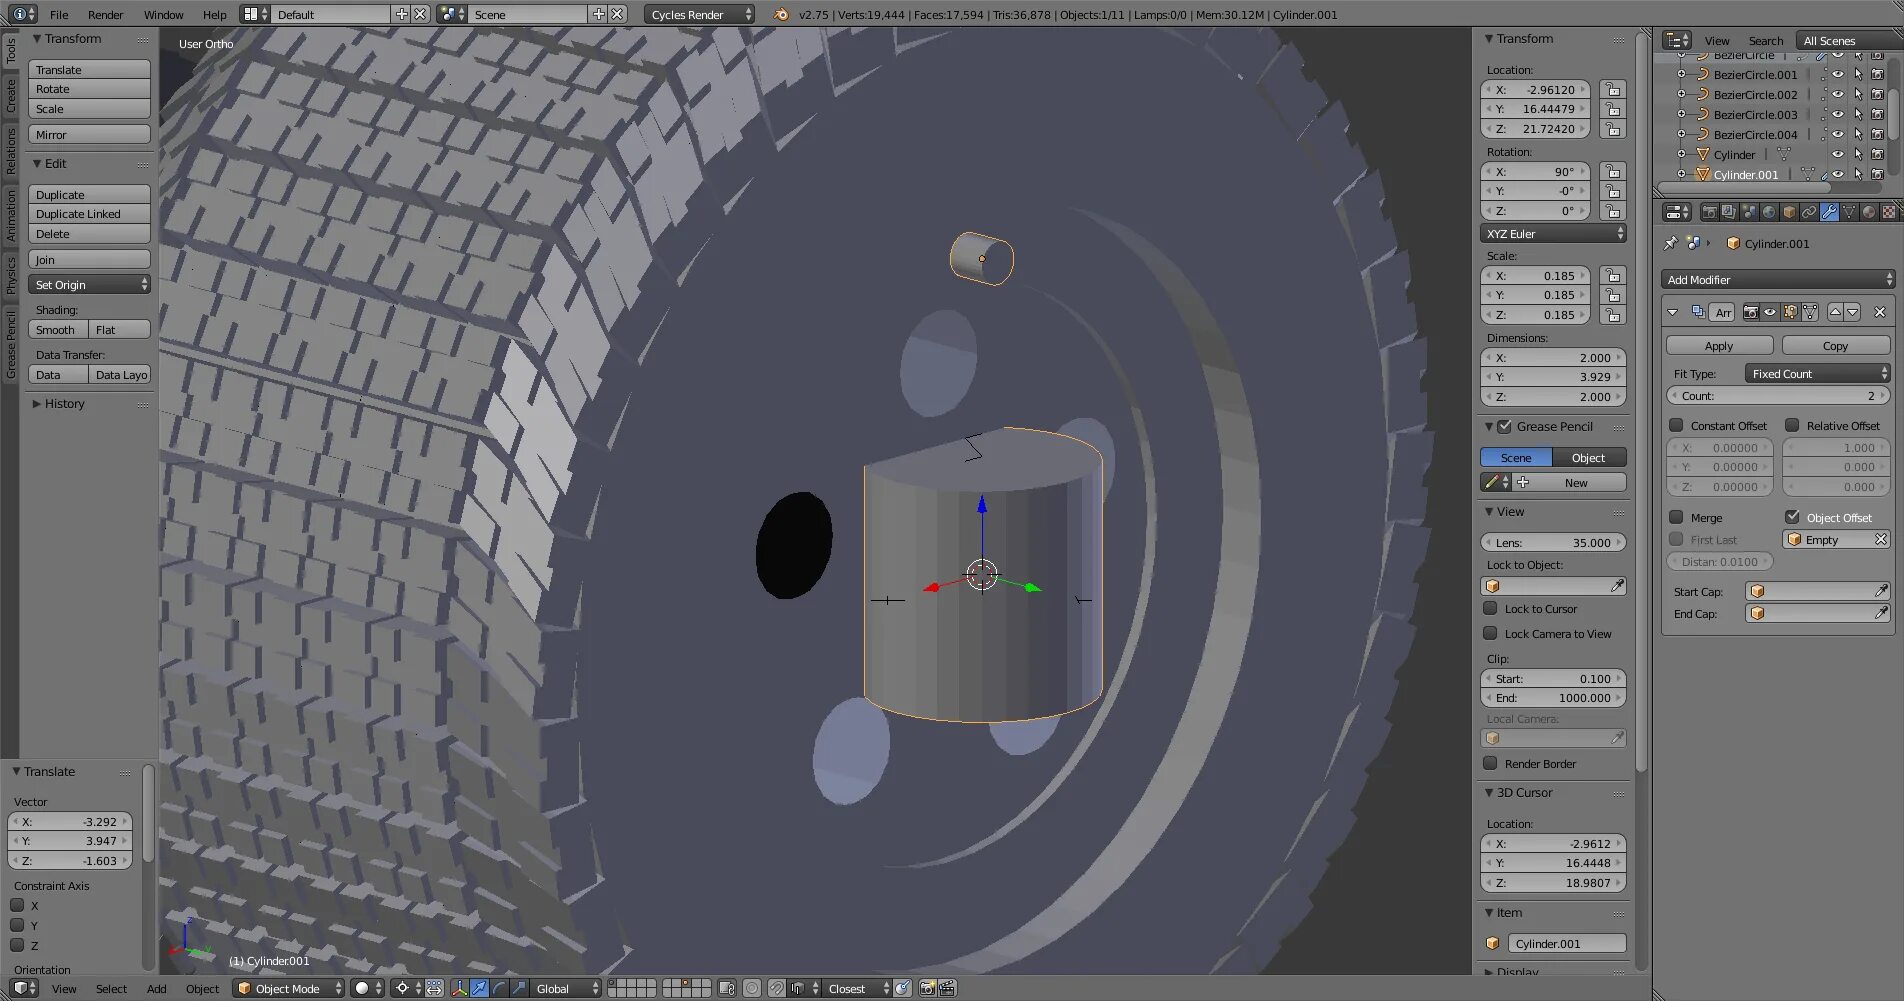Screen dimensions: 1904x1001
Task: Open the Modifiers tab (wrench icon)
Action: tap(1829, 212)
